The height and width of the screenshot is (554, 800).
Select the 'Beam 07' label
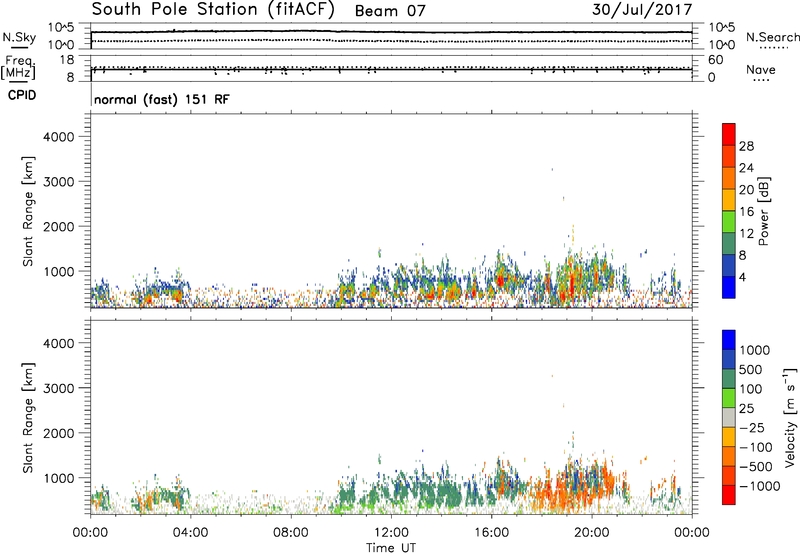(390, 11)
